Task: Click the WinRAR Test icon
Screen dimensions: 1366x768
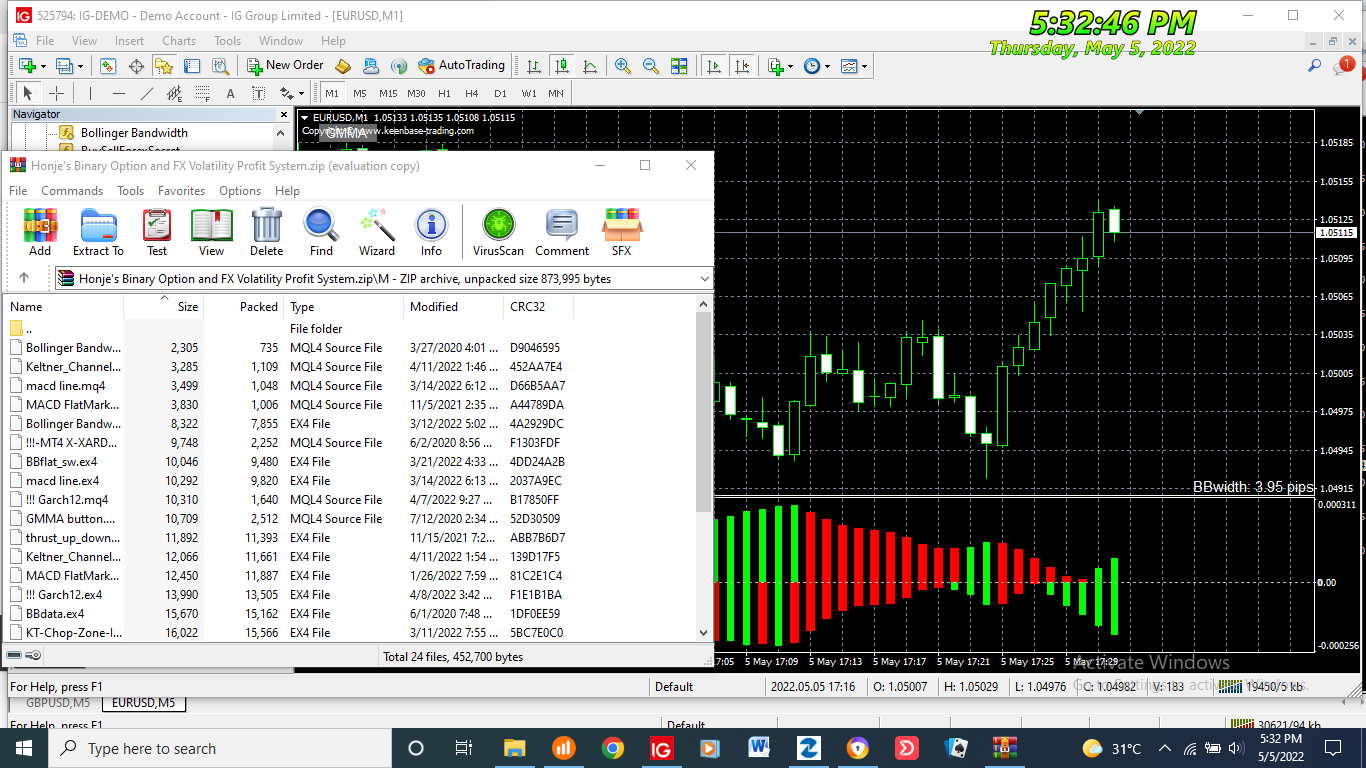Action: (x=157, y=232)
